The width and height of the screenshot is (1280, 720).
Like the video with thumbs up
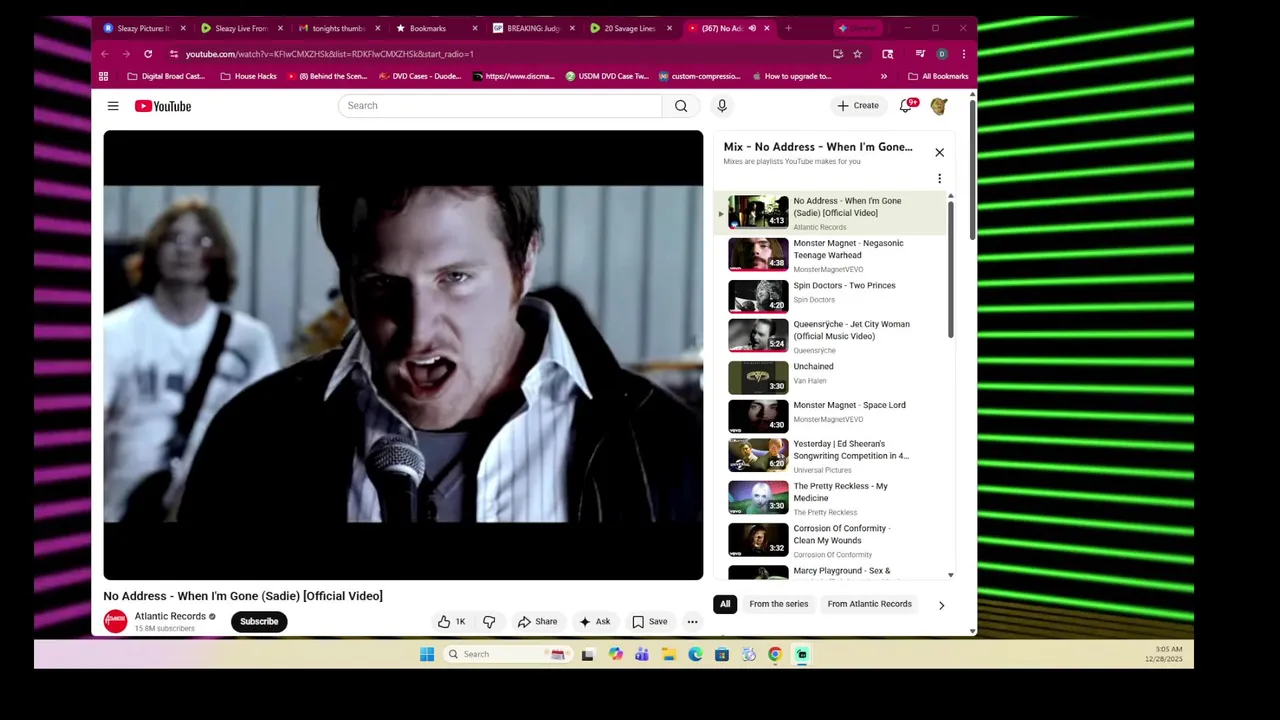click(451, 622)
